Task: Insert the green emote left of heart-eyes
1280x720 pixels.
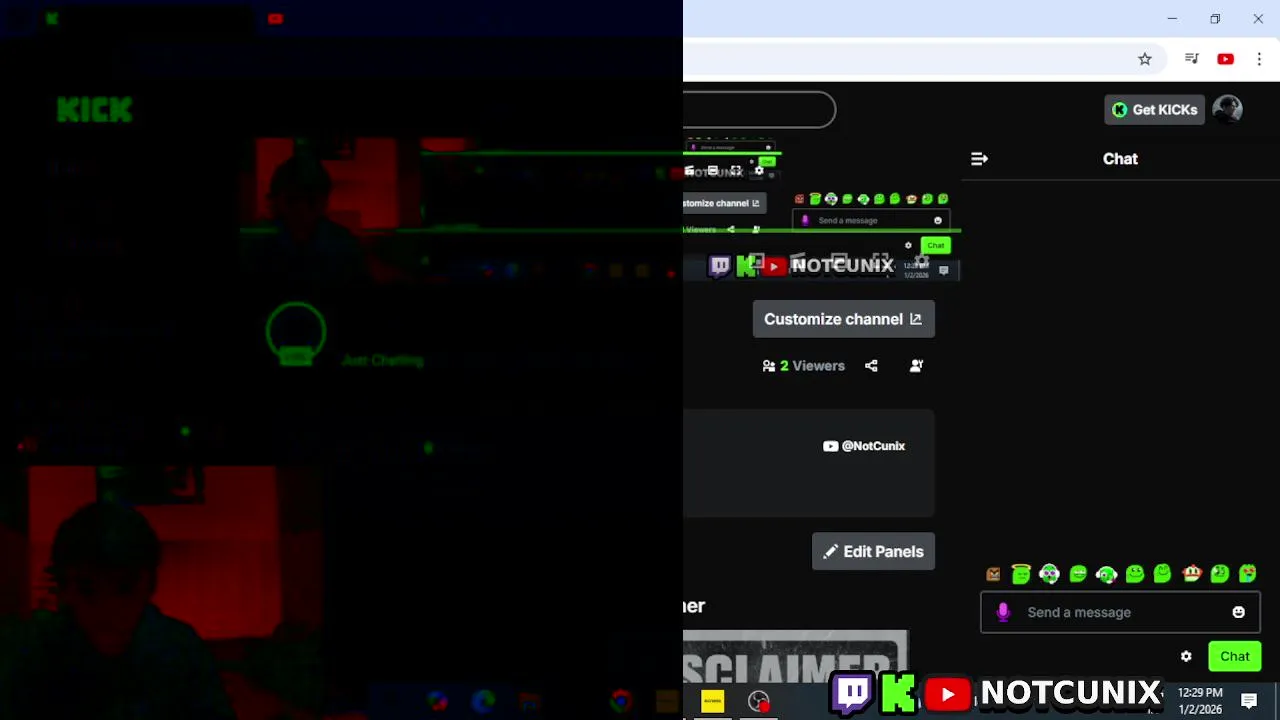Action: pos(1220,574)
